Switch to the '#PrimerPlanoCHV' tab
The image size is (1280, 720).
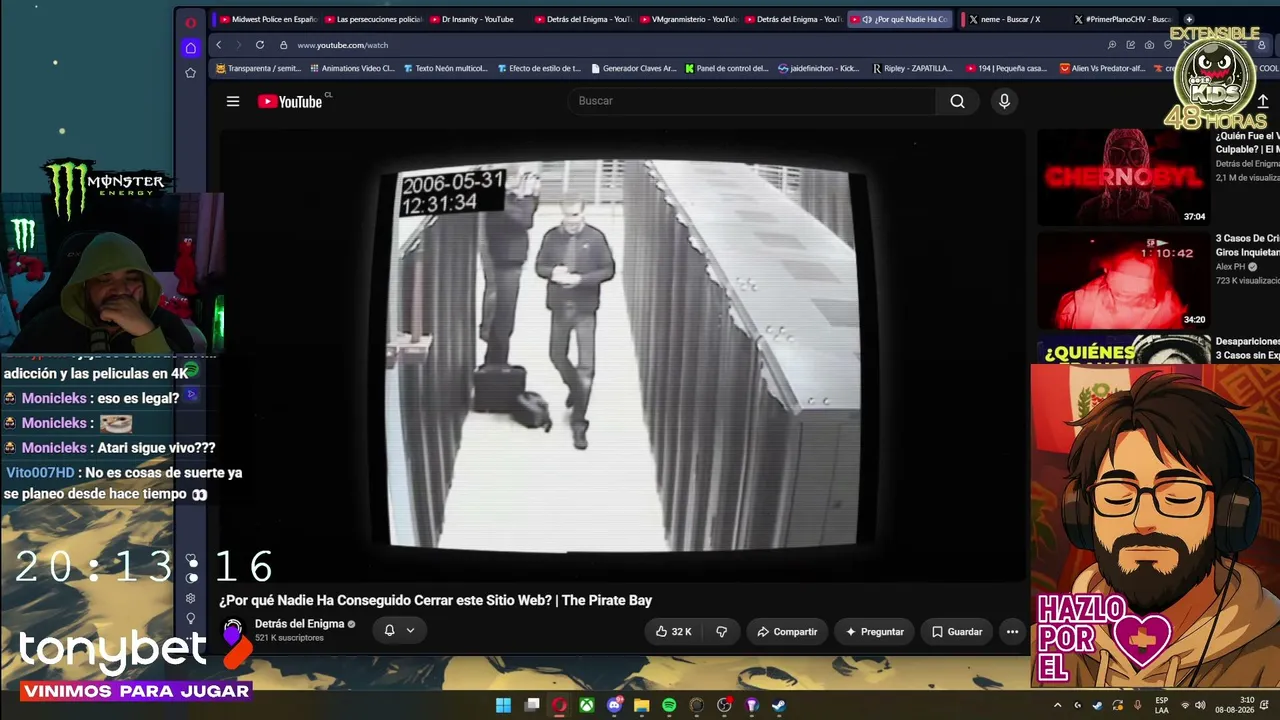click(x=1123, y=19)
